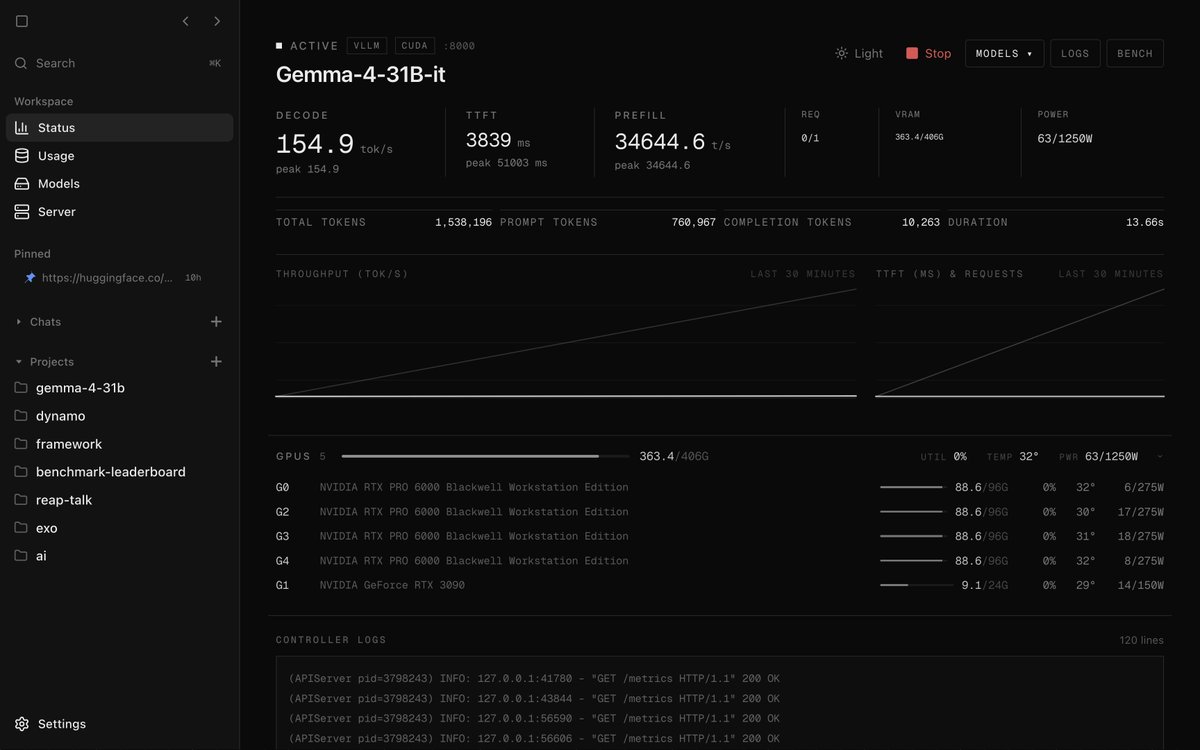Open the BENCH view
Screen dimensions: 1200x750
coord(1135,54)
